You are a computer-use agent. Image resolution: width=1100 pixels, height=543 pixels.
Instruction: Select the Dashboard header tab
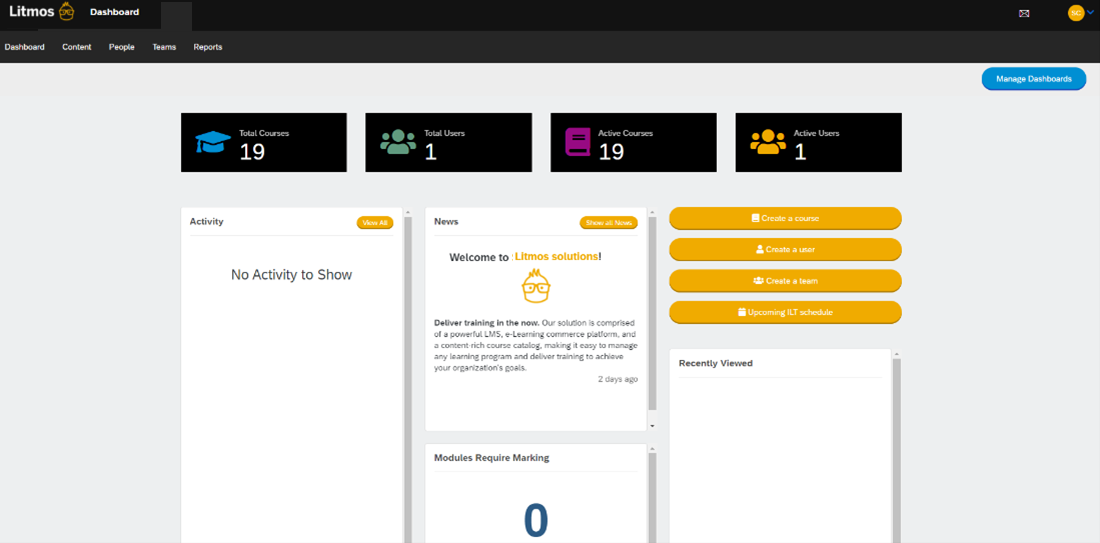(x=114, y=12)
